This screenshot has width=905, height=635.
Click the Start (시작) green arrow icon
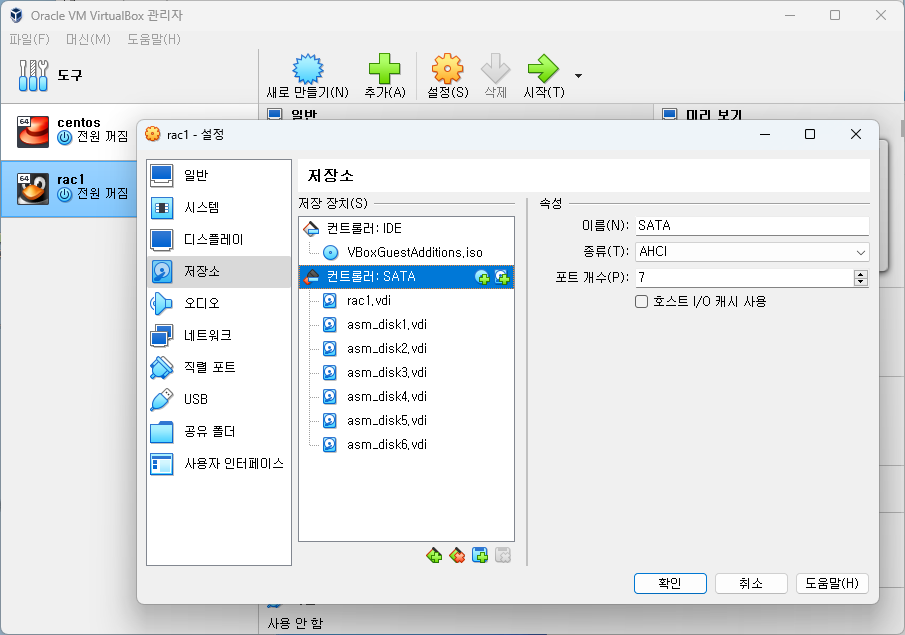[x=543, y=69]
